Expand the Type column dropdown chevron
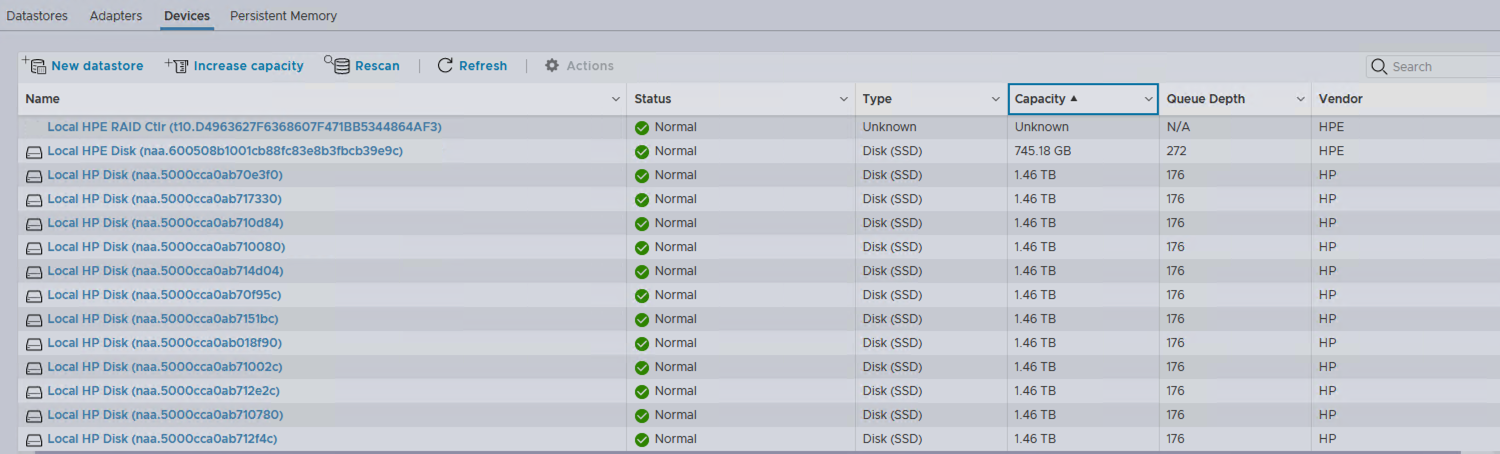 (x=996, y=99)
